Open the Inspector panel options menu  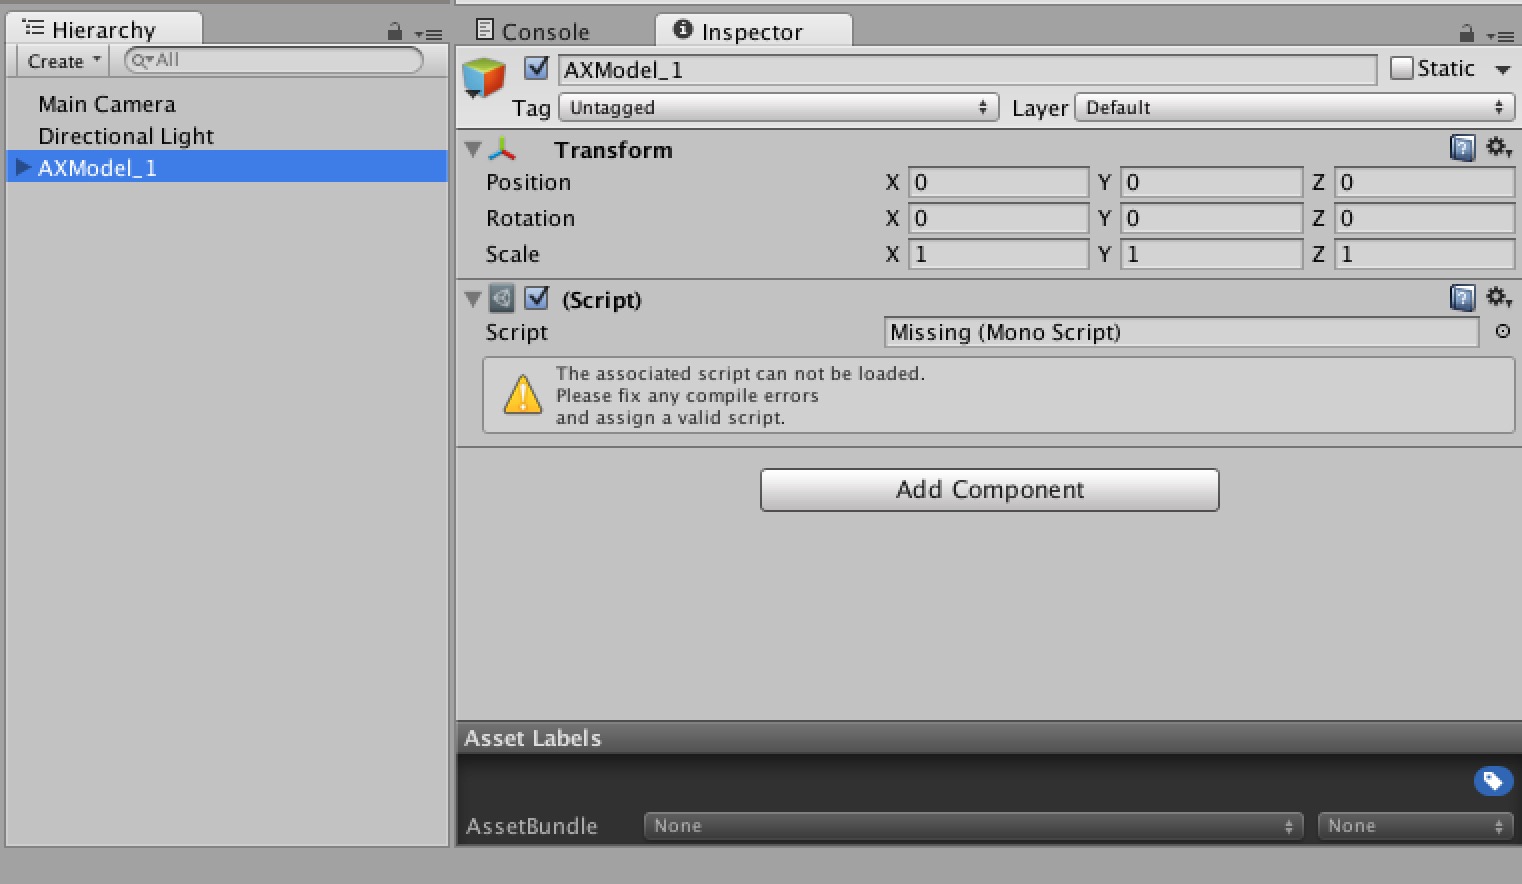pos(1499,35)
